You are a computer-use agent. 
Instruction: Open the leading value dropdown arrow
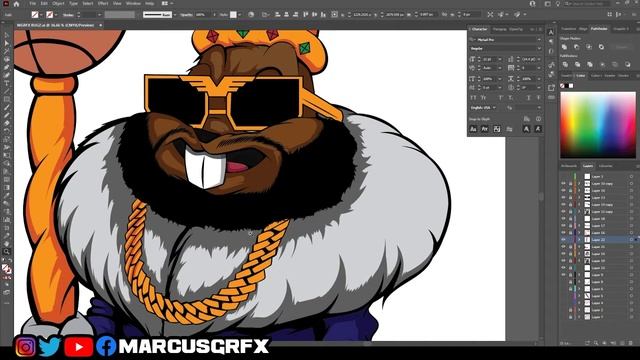[x=540, y=59]
